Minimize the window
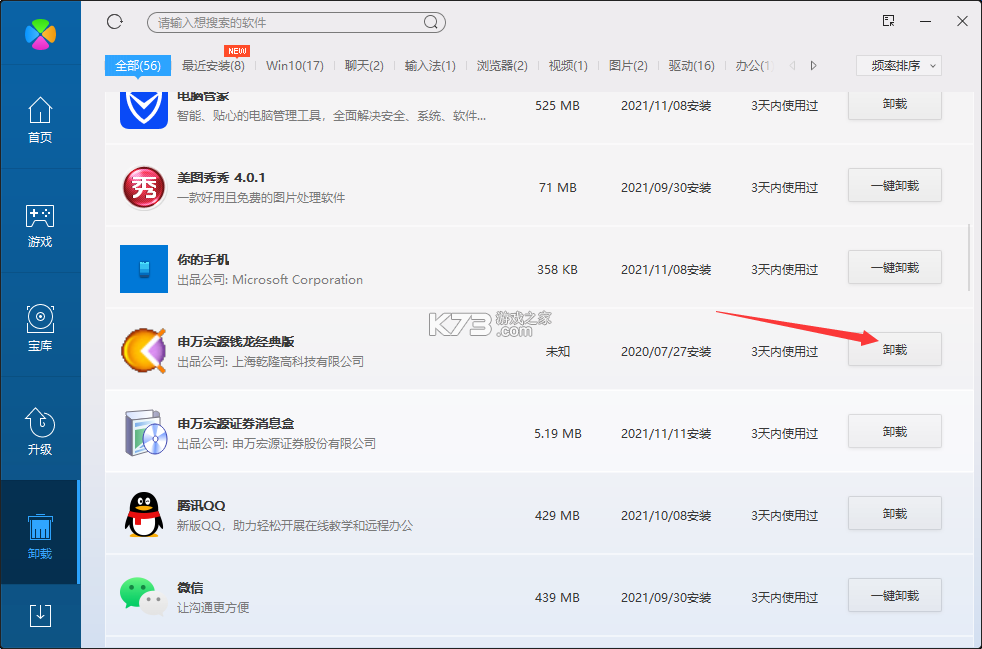The image size is (982, 649). [x=926, y=22]
